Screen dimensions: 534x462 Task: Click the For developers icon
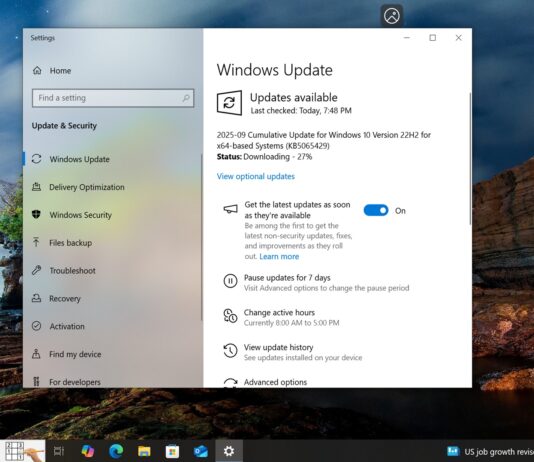[36, 382]
